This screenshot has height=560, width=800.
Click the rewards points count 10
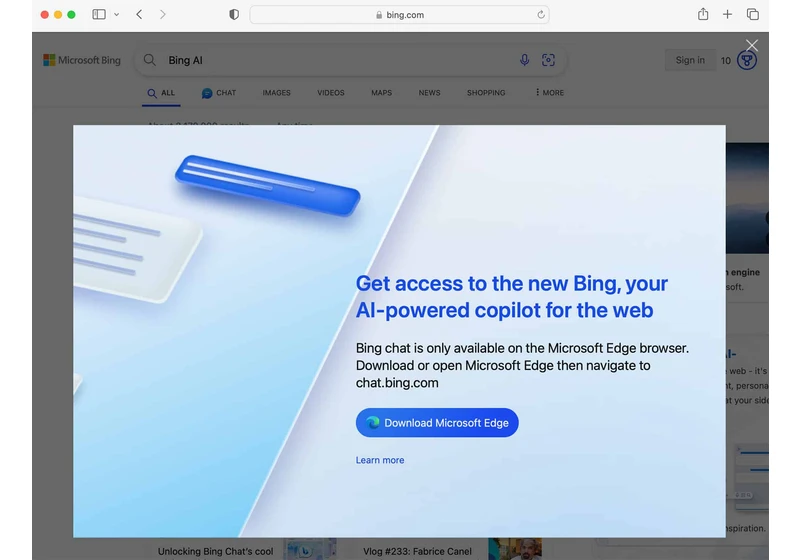(x=726, y=61)
